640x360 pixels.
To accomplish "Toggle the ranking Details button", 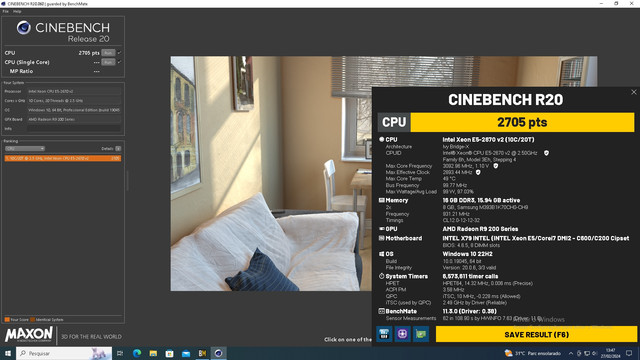I will click(x=118, y=149).
